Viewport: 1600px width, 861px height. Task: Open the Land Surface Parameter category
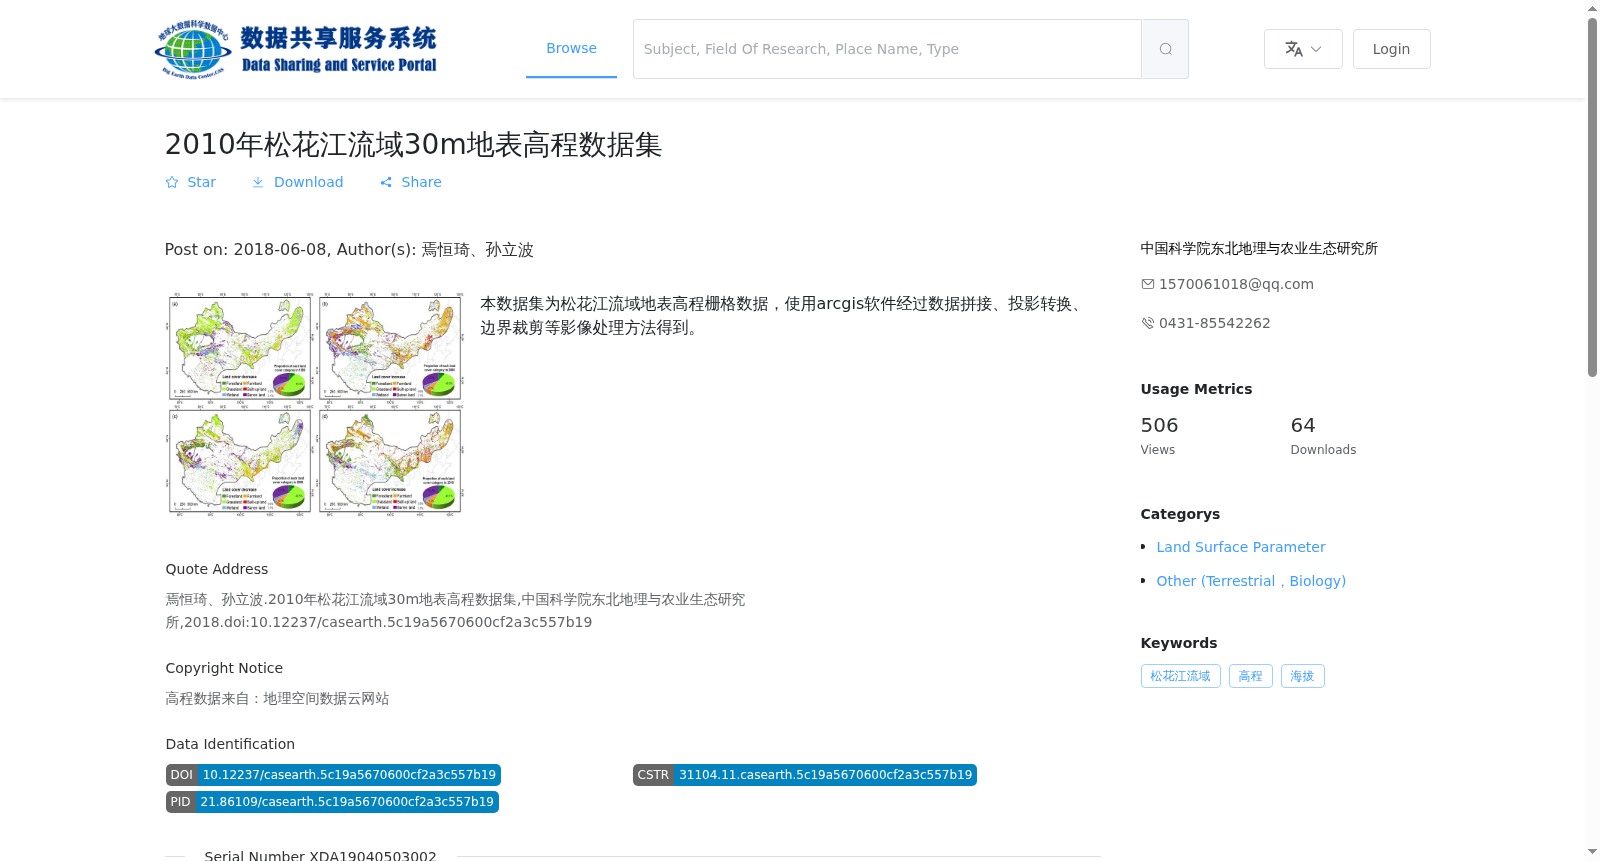pos(1240,547)
